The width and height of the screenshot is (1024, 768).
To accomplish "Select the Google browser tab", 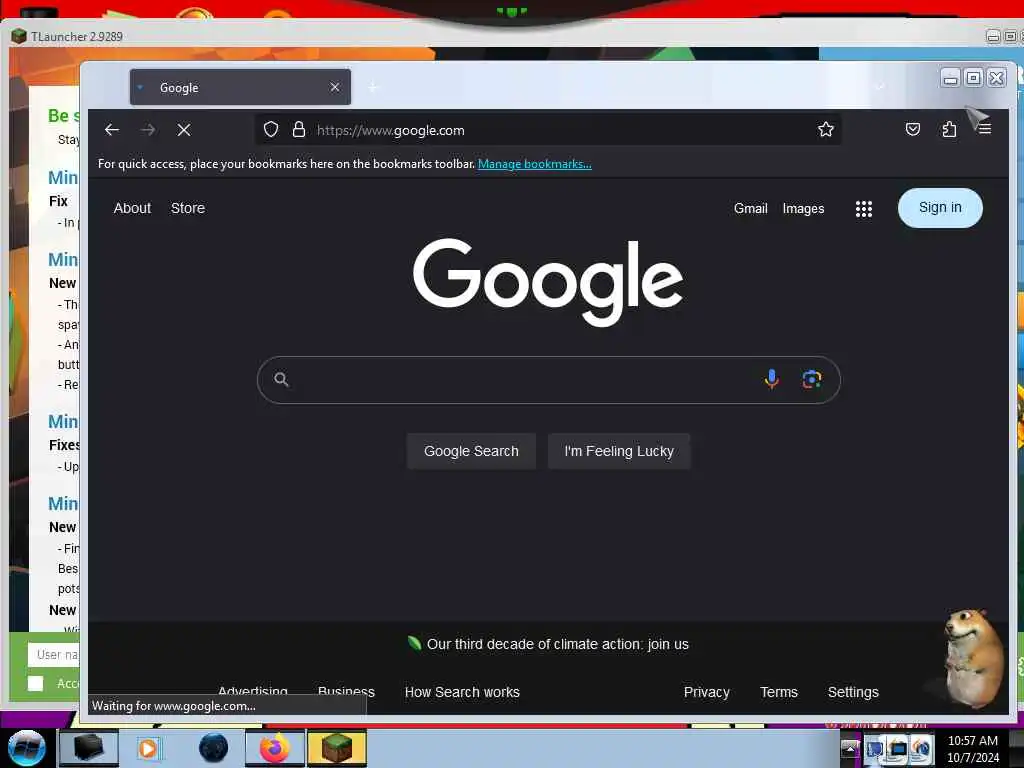I will coord(240,87).
